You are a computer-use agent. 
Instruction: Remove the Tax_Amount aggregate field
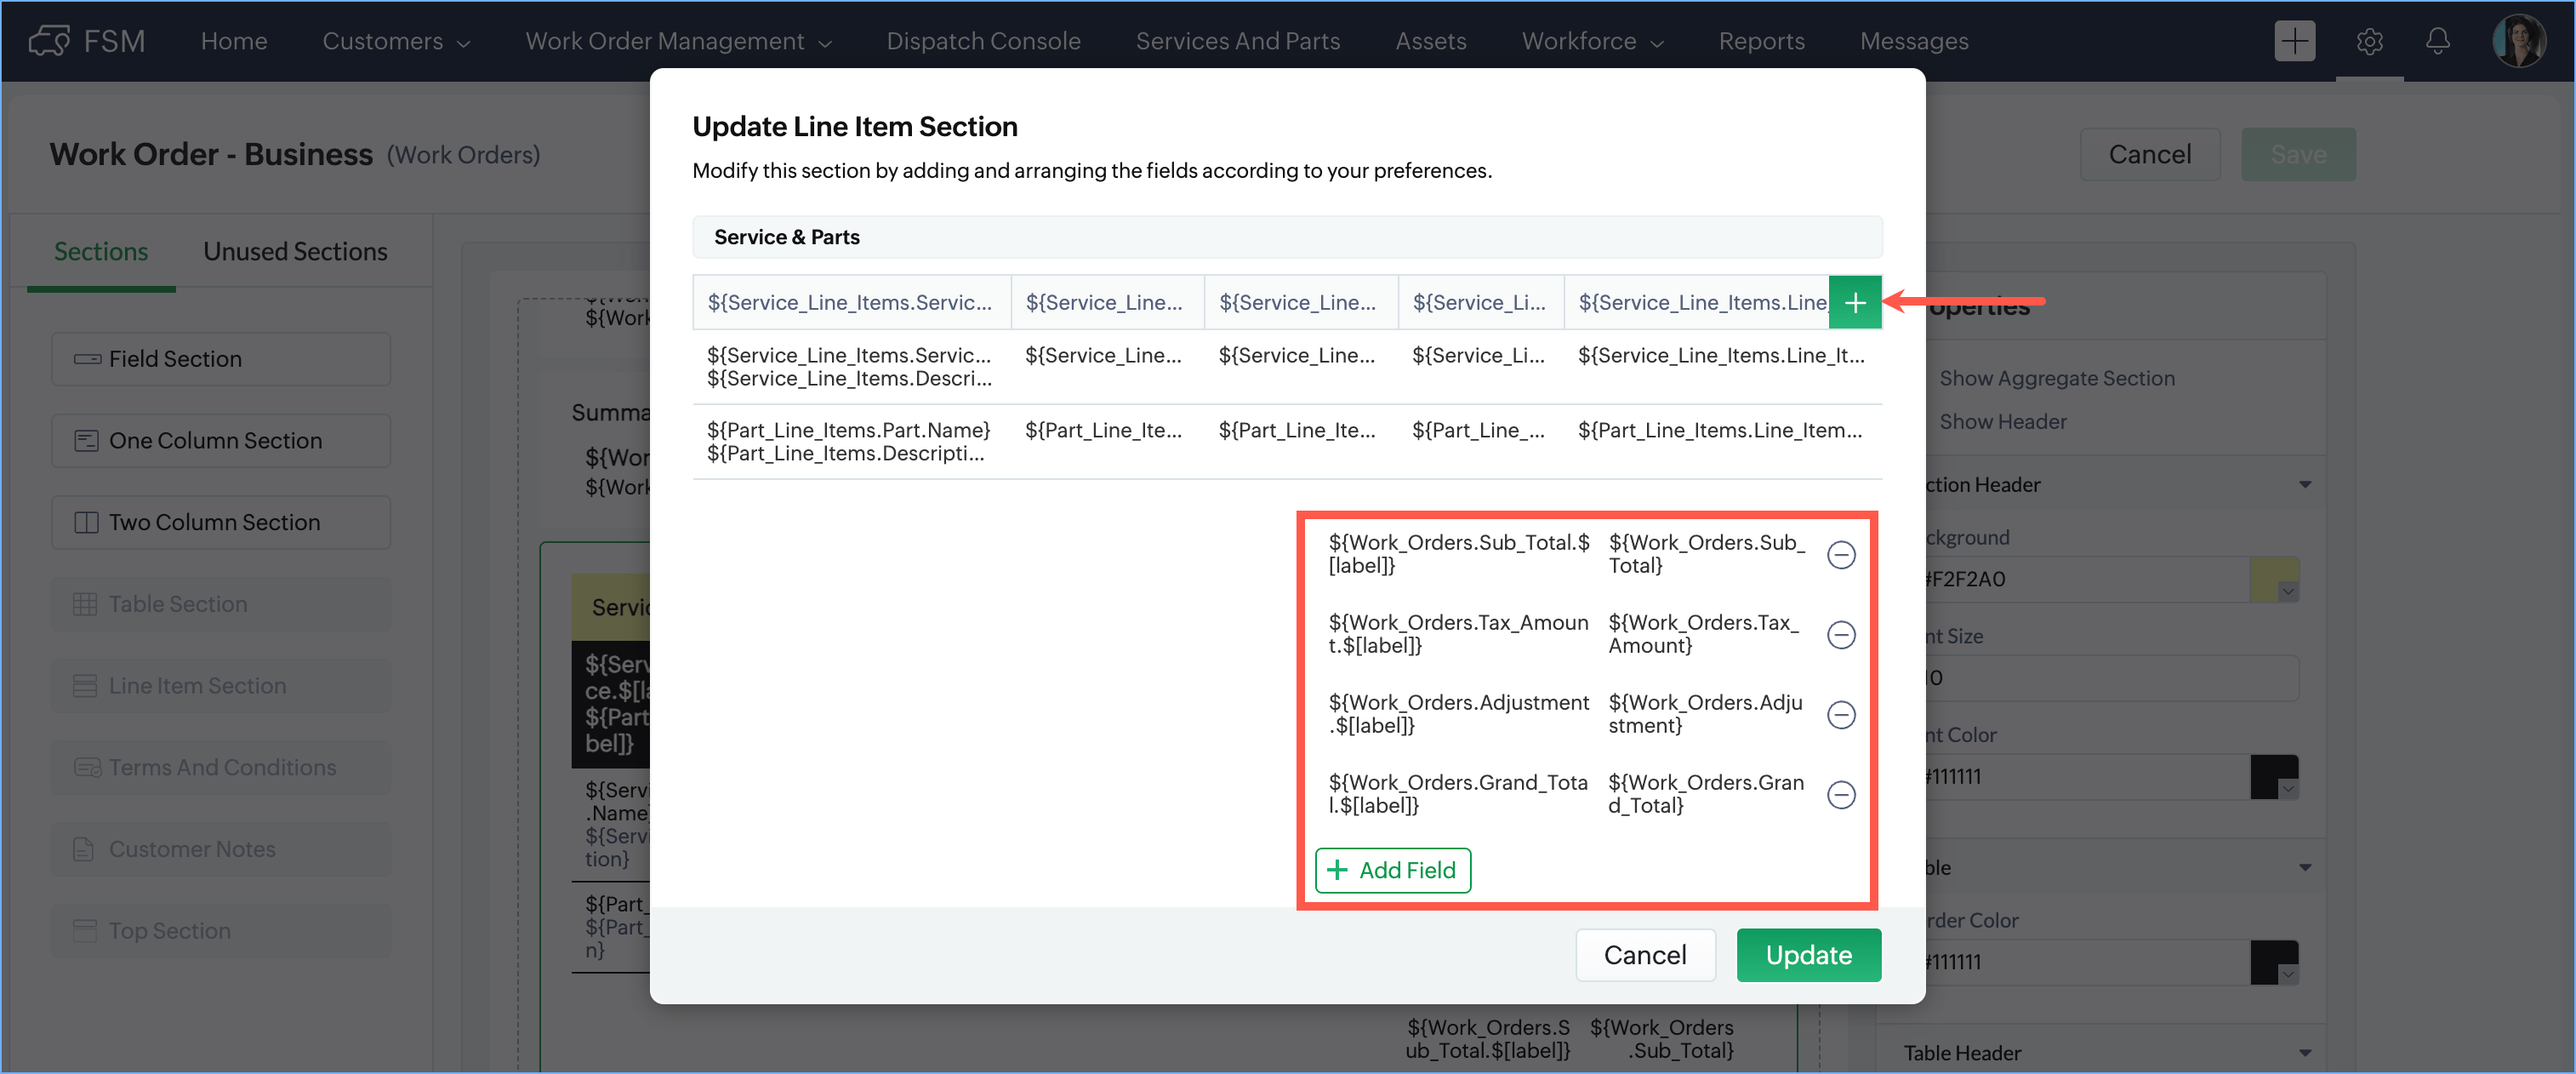point(1840,635)
